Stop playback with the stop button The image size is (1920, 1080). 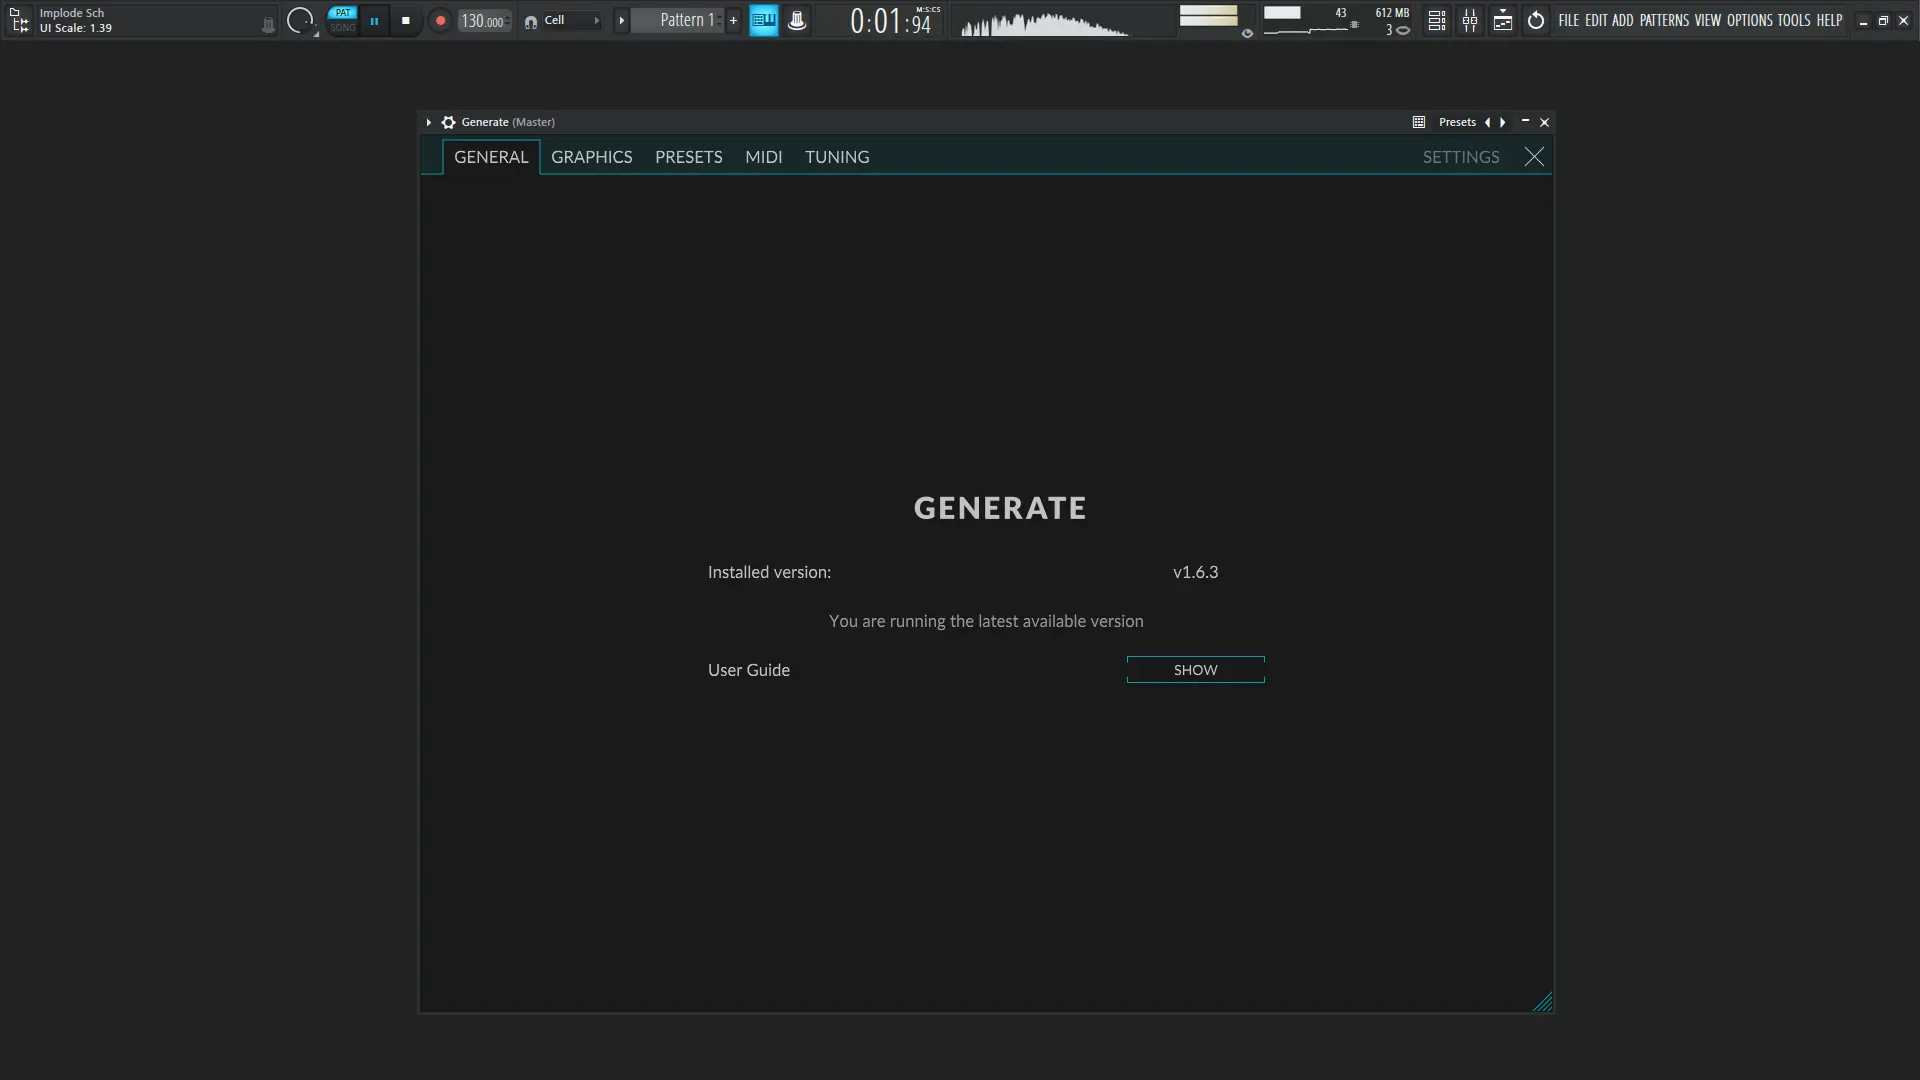pyautogui.click(x=405, y=20)
